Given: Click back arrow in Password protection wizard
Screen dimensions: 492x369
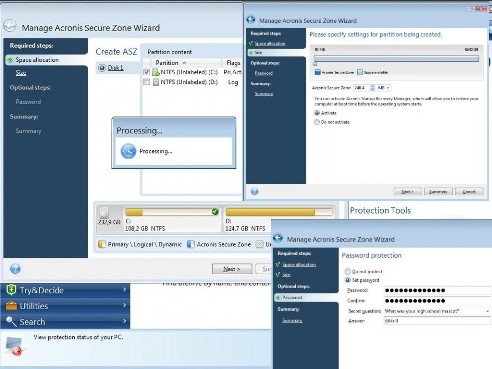Looking at the screenshot, I should (x=278, y=238).
